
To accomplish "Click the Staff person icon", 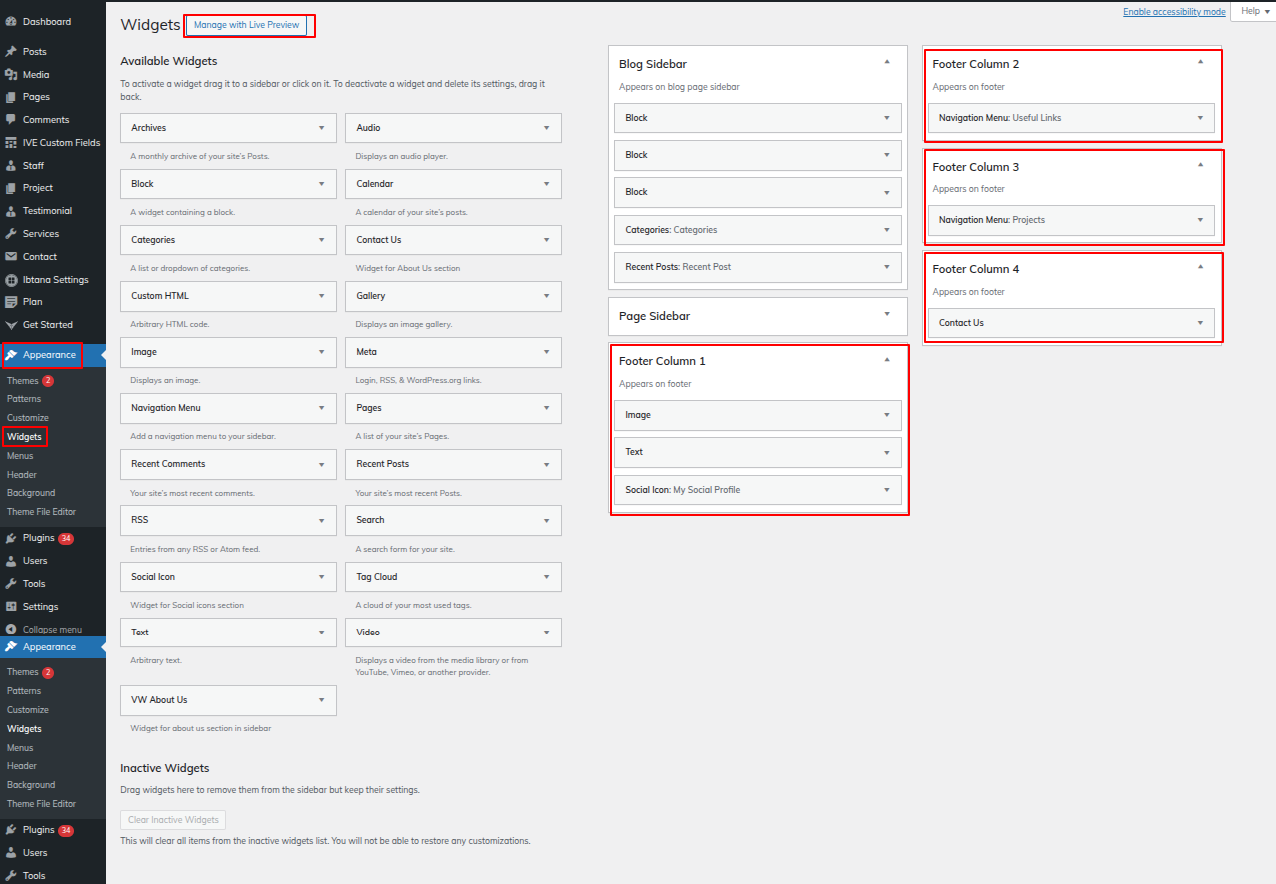I will pyautogui.click(x=11, y=166).
